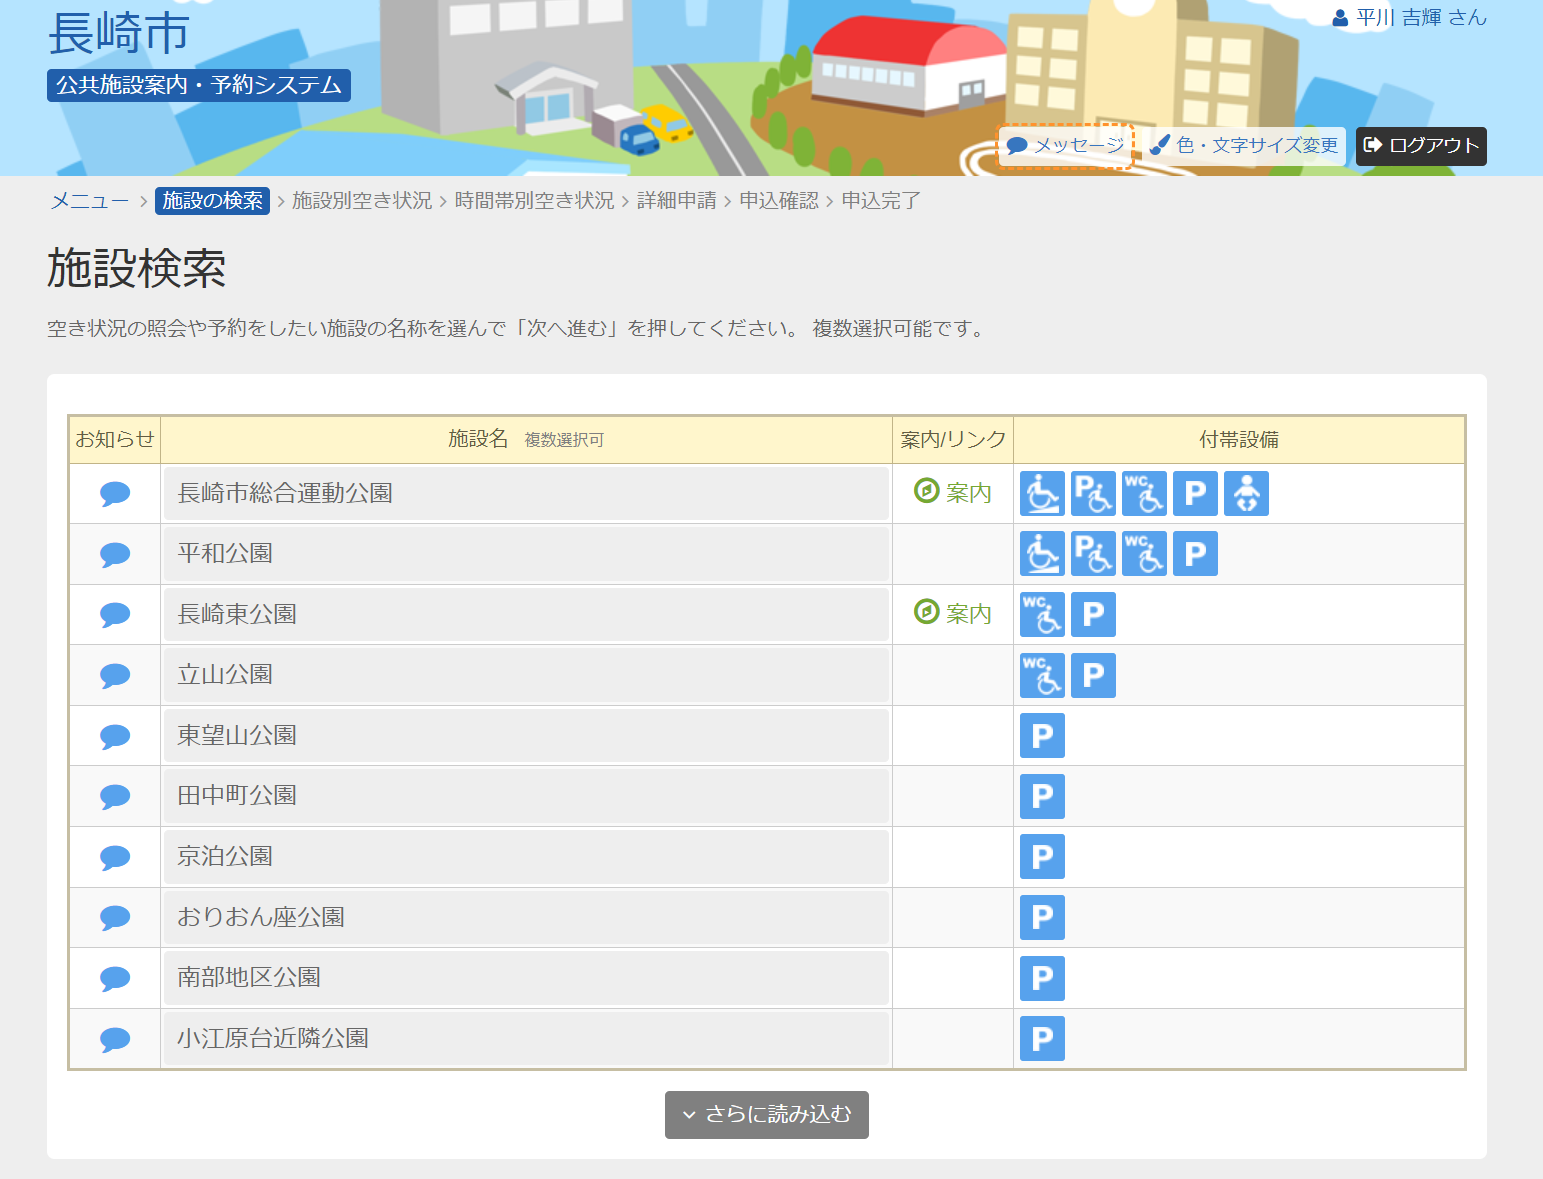Expand list with さらに読み込む
This screenshot has width=1543, height=1179.
(x=766, y=1114)
